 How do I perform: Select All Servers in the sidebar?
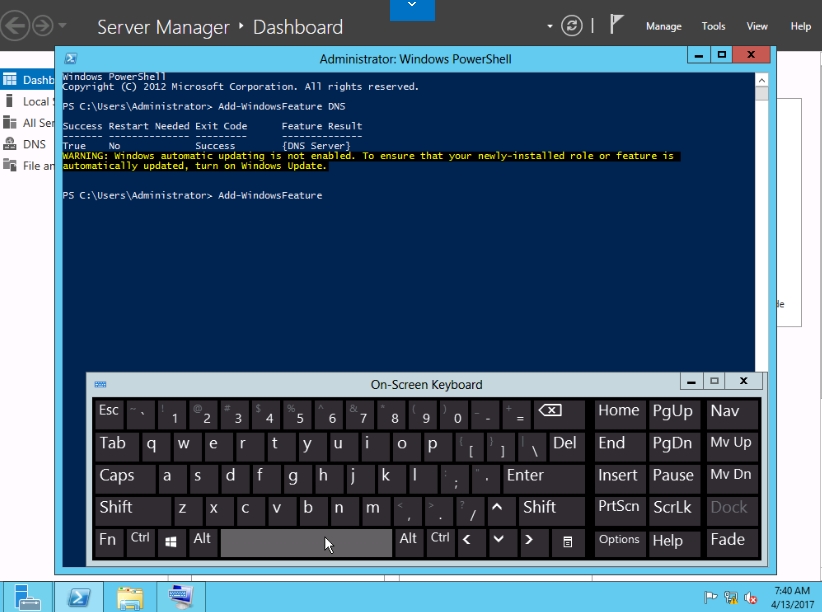coord(27,123)
